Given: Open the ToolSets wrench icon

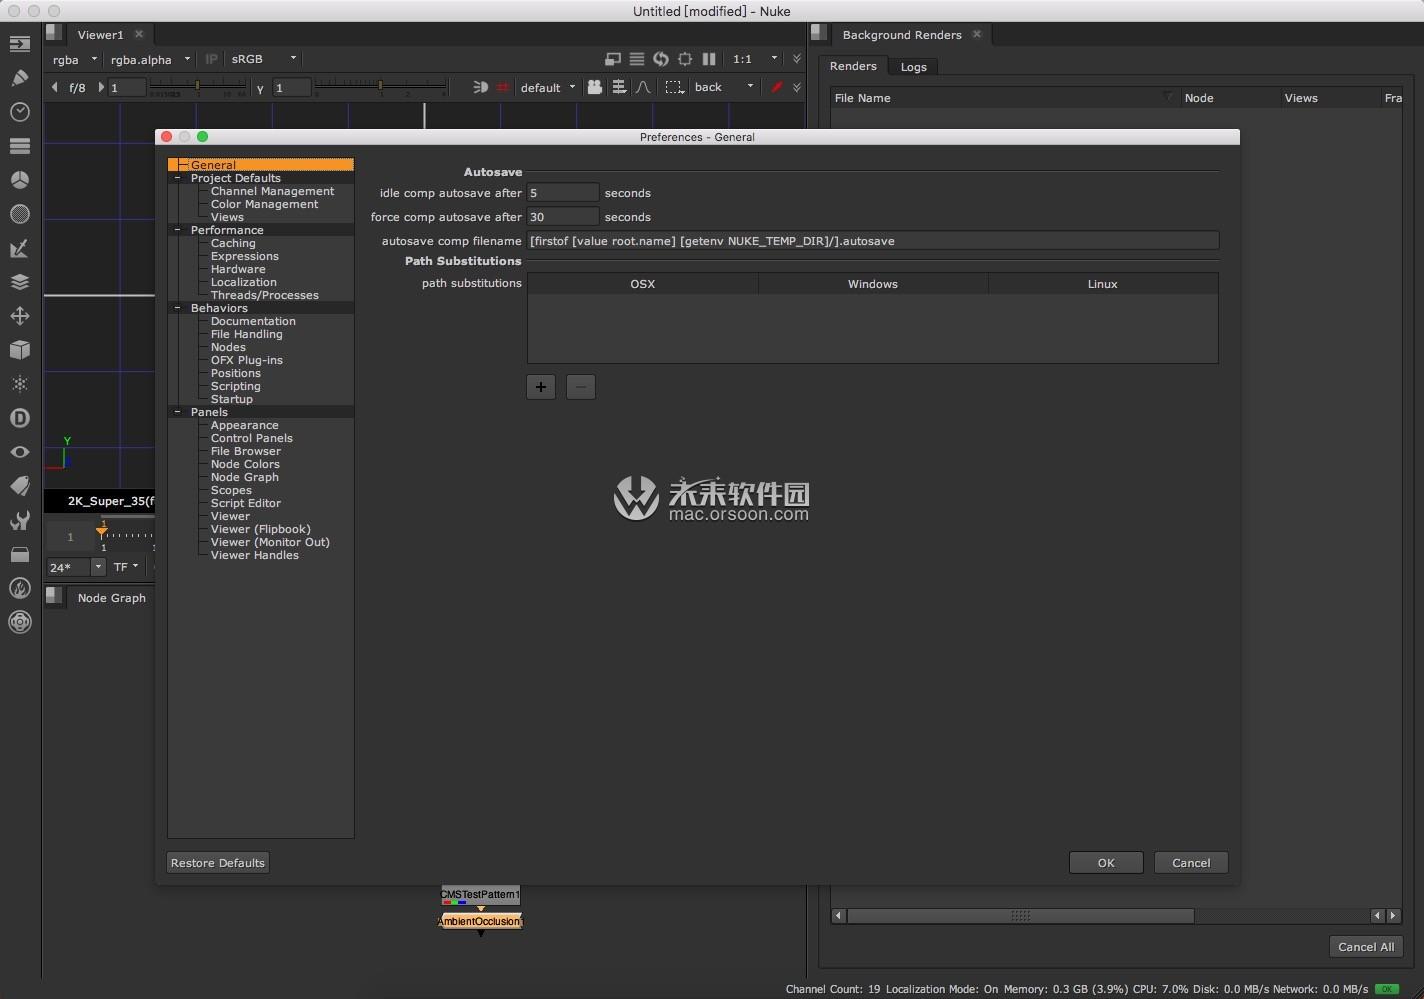Looking at the screenshot, I should [19, 520].
